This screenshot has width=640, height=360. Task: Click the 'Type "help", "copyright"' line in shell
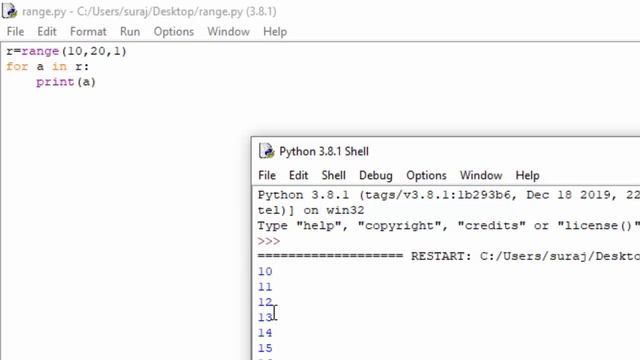click(449, 226)
